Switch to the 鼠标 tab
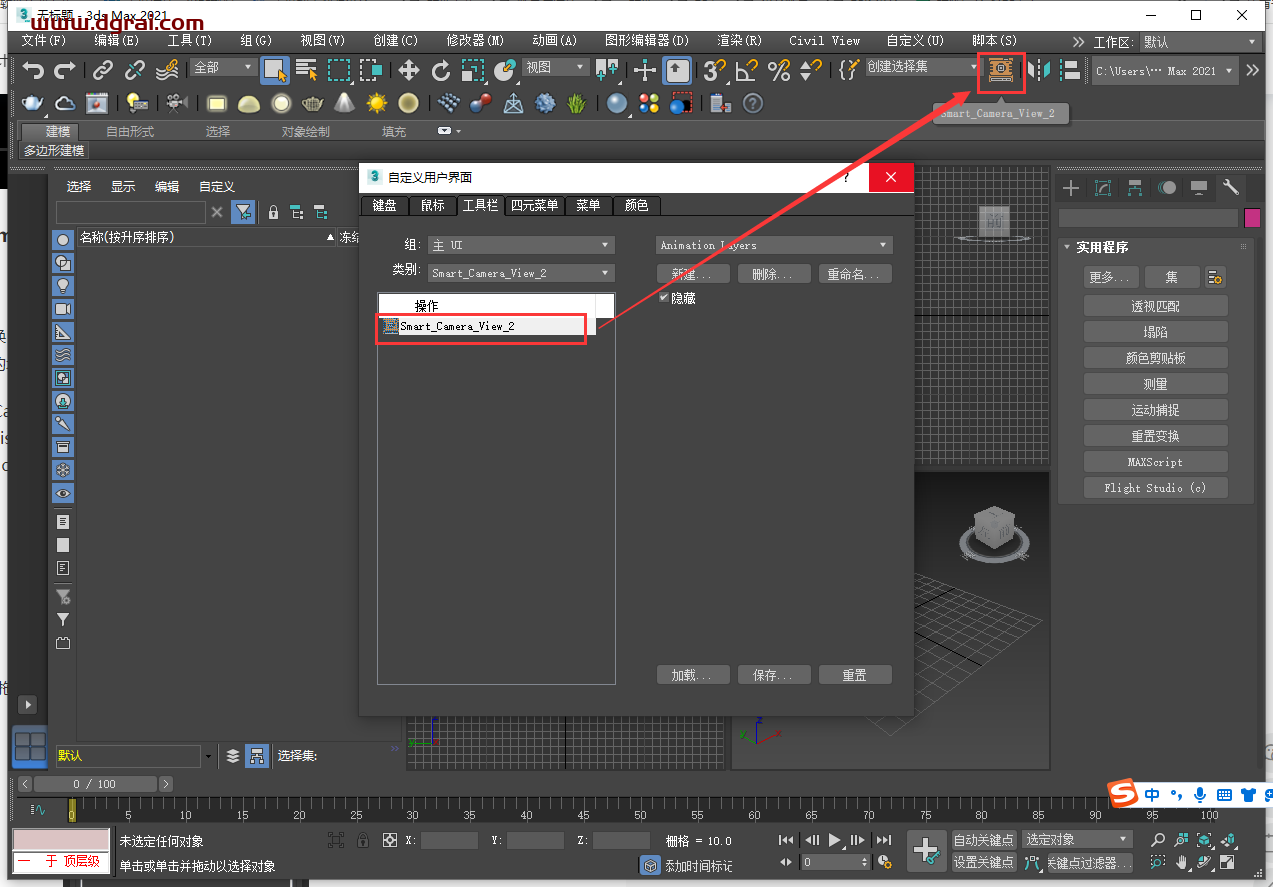 pos(433,205)
